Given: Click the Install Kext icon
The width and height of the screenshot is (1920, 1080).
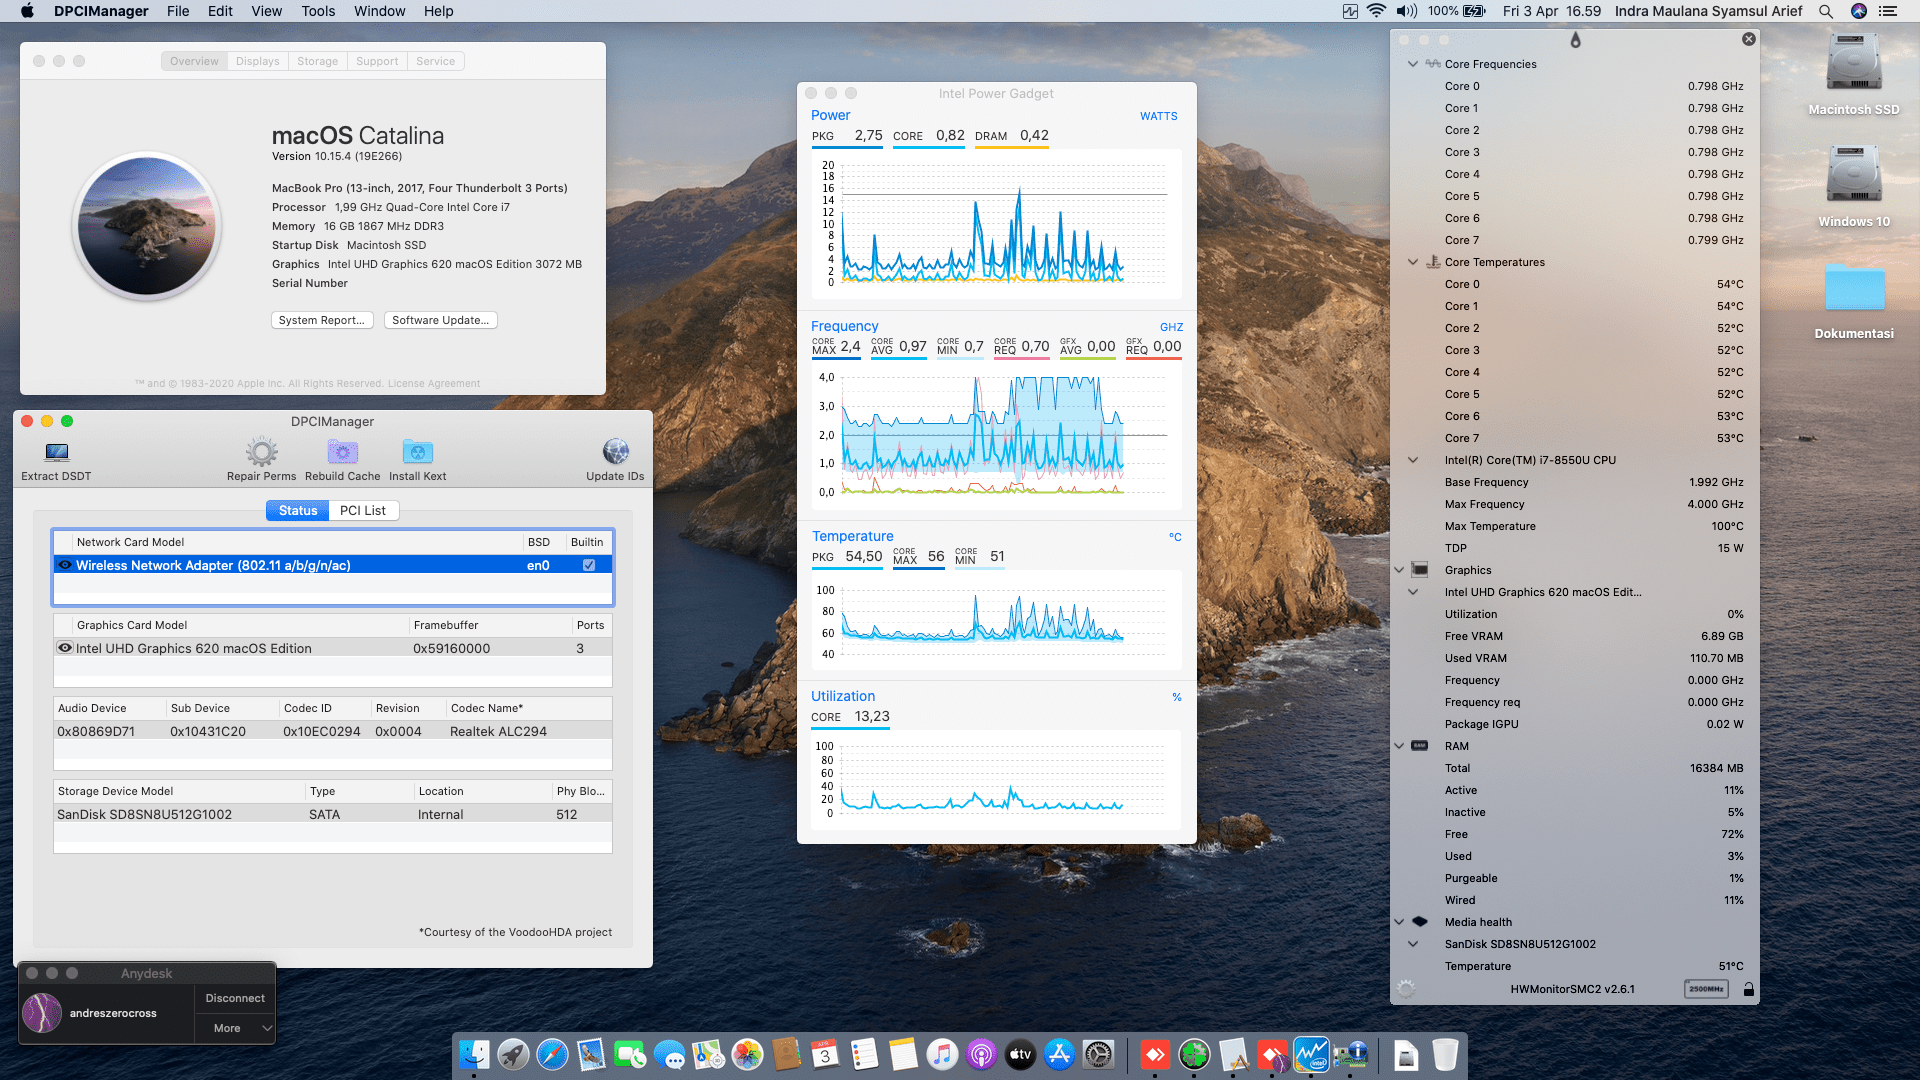Looking at the screenshot, I should 417,453.
